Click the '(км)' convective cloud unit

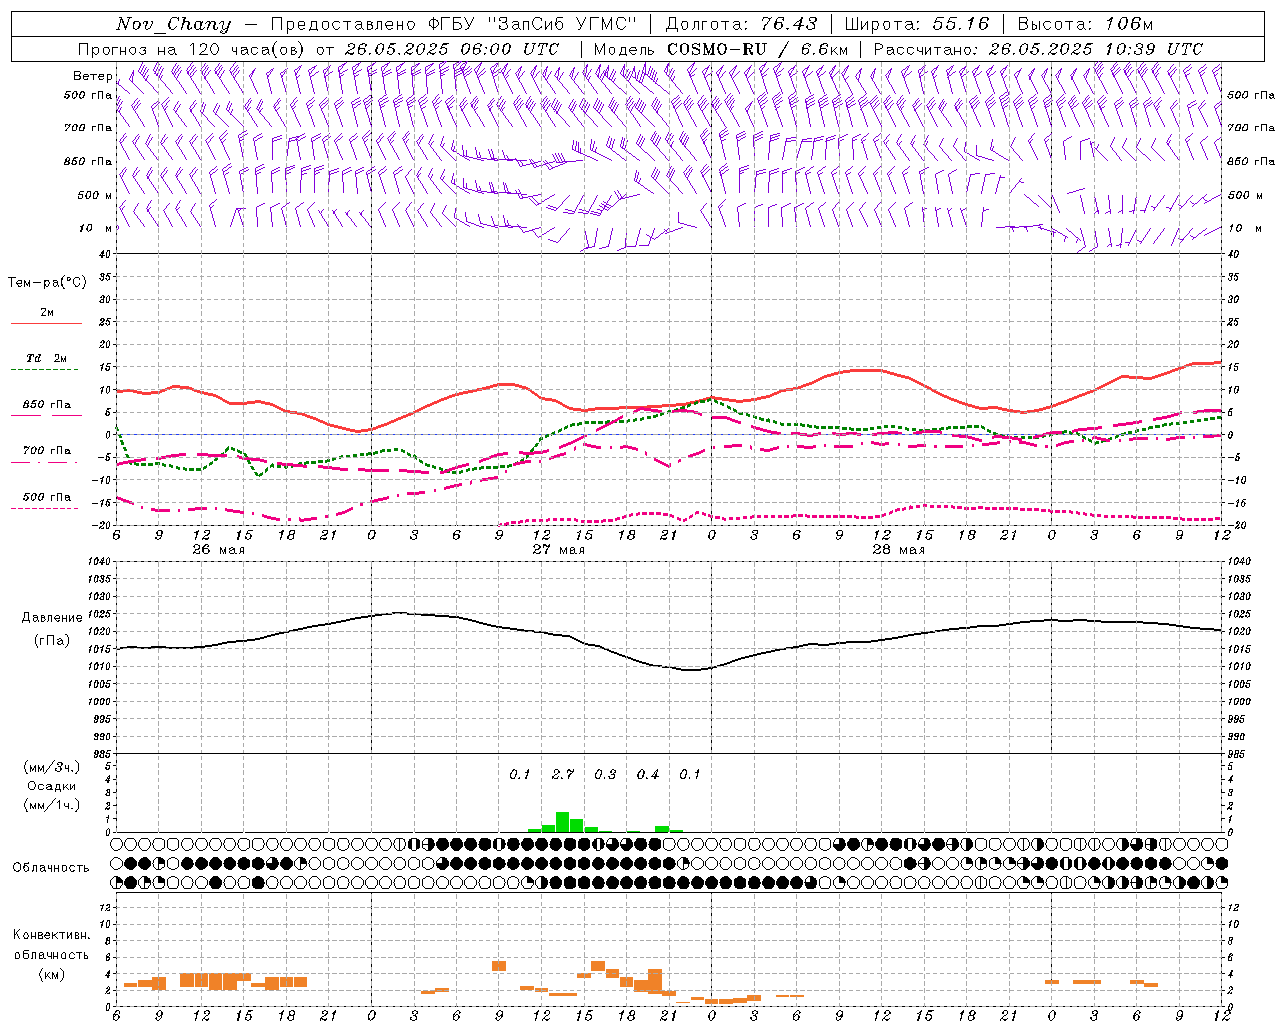coord(51,974)
